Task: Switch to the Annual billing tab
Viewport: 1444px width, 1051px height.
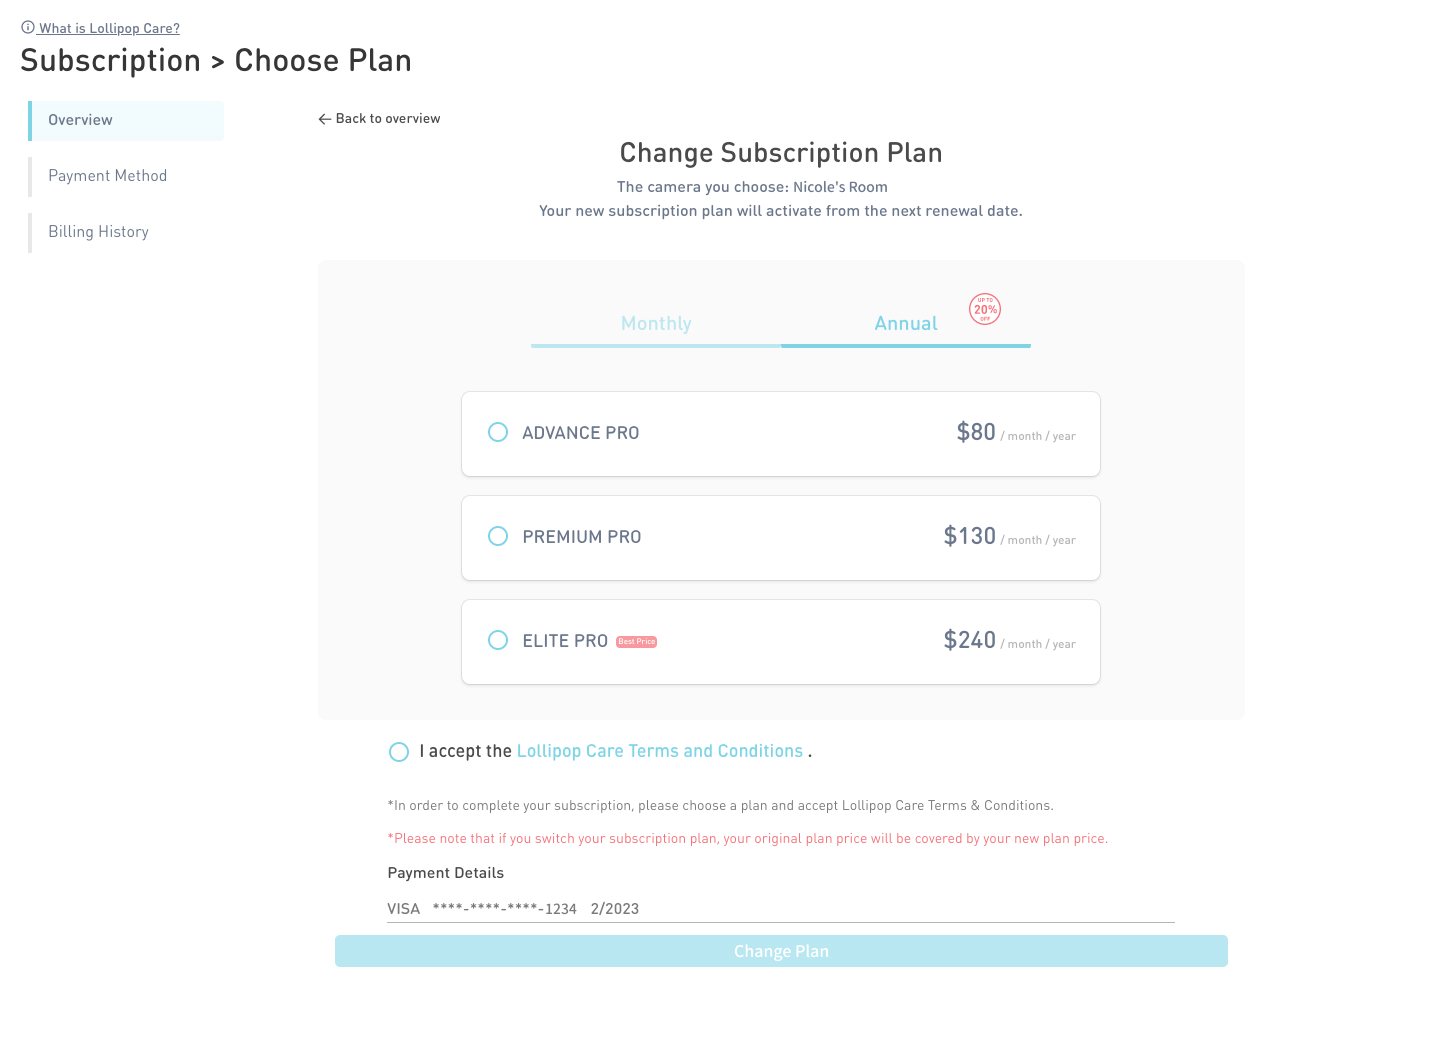Action: click(x=906, y=324)
